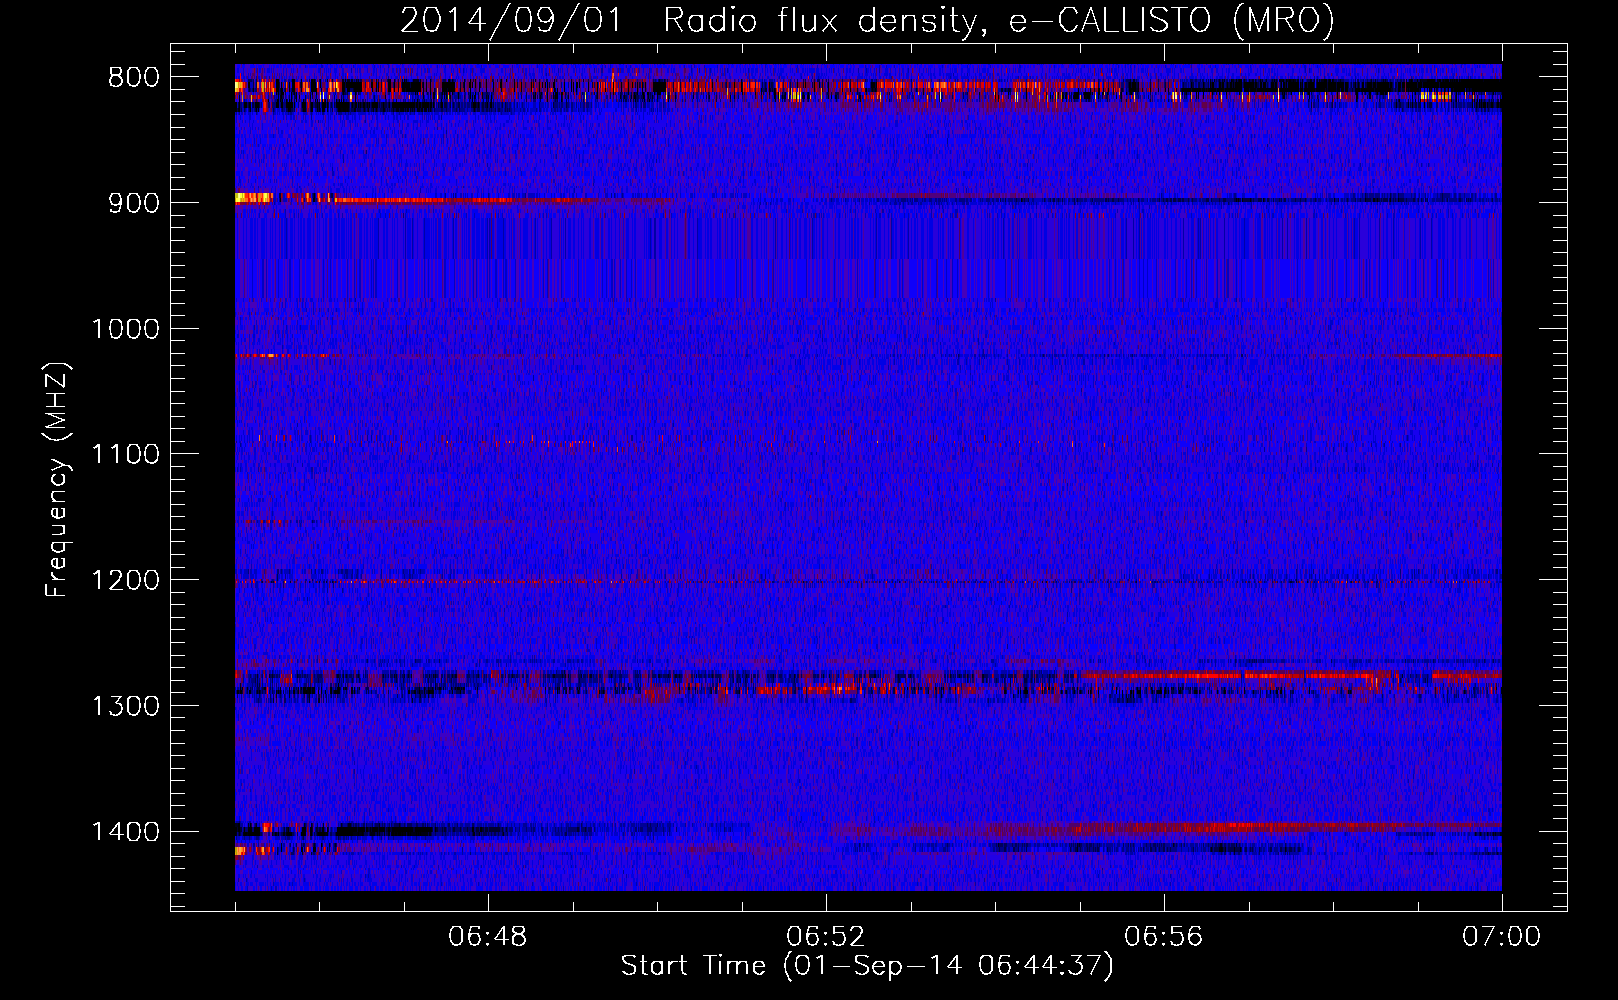1618x1000 pixels.
Task: Click the 'Start Time (01-Sep-14 06:44:37)' axis label
Action: [x=867, y=966]
